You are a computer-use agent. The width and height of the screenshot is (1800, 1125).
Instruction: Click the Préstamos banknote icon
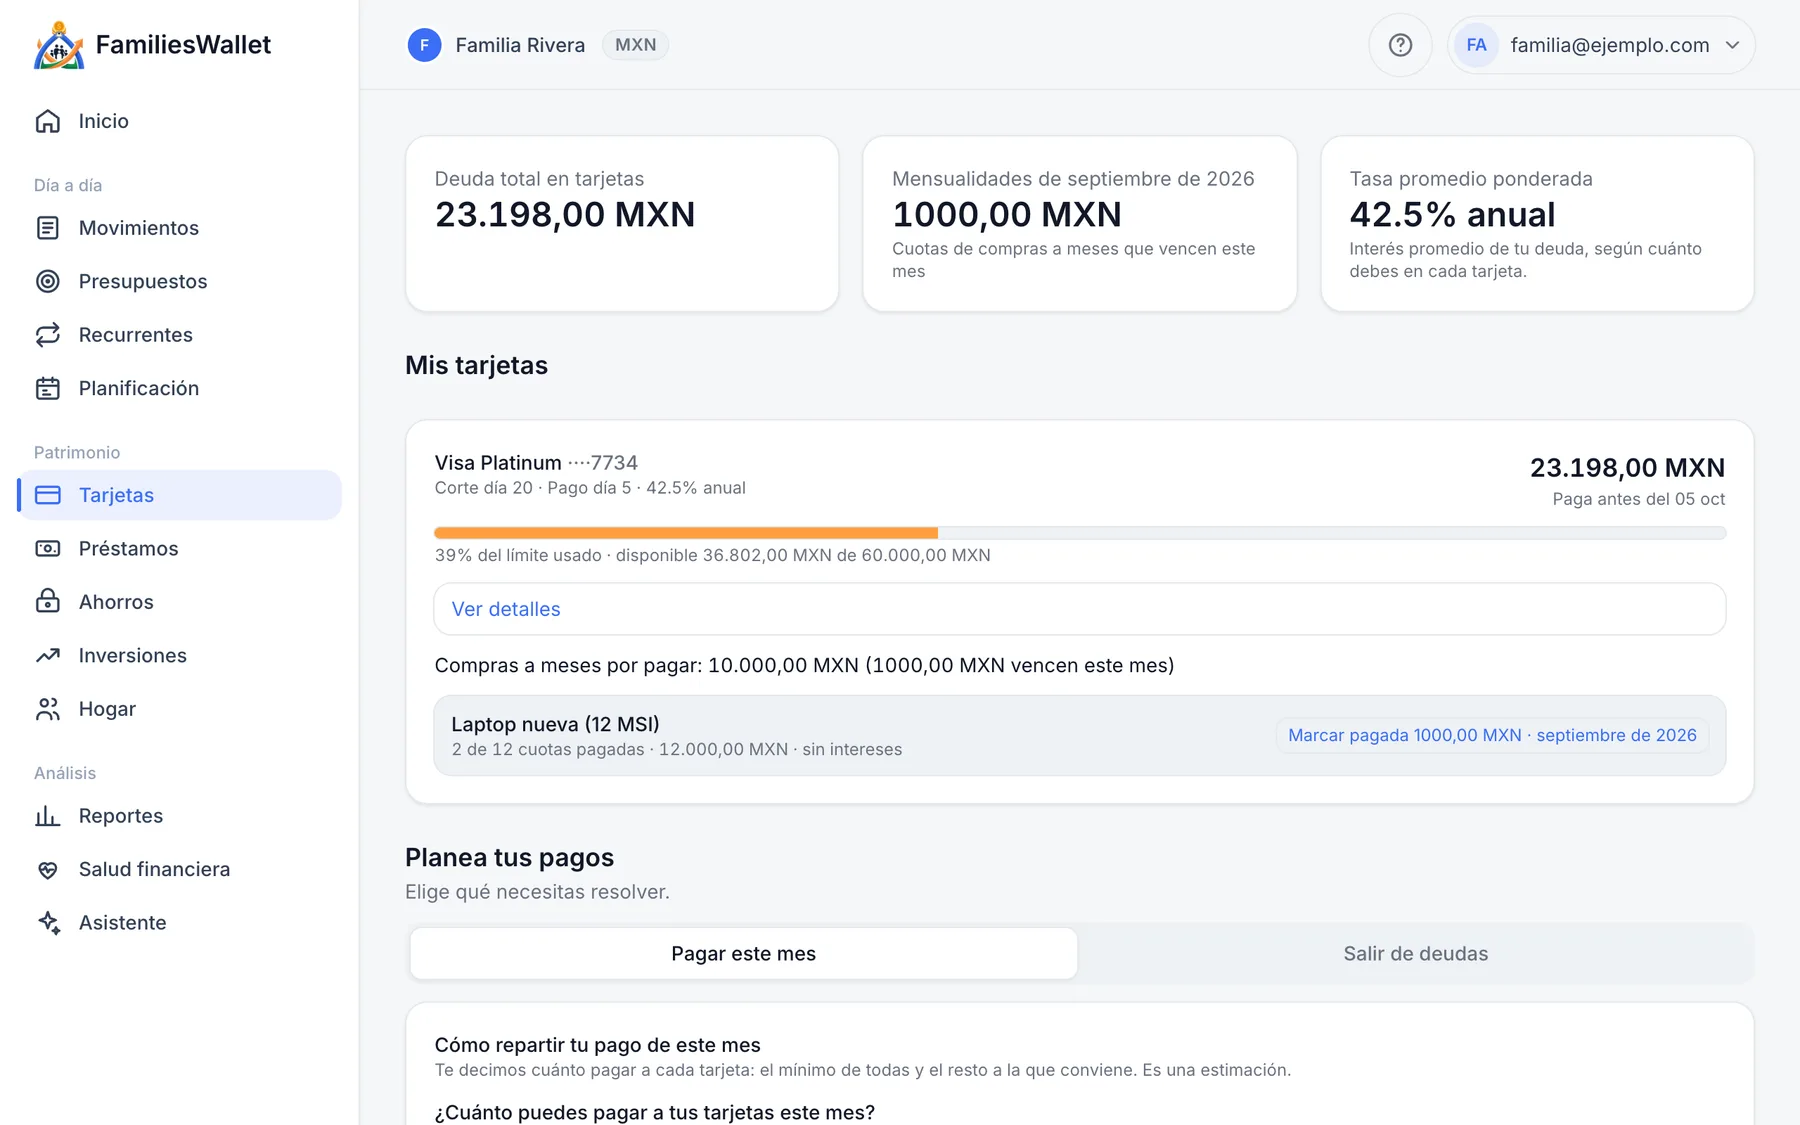[48, 549]
